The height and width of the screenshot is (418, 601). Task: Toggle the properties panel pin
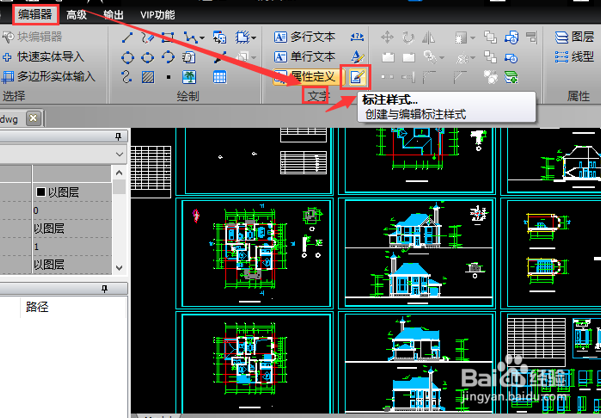(x=118, y=136)
